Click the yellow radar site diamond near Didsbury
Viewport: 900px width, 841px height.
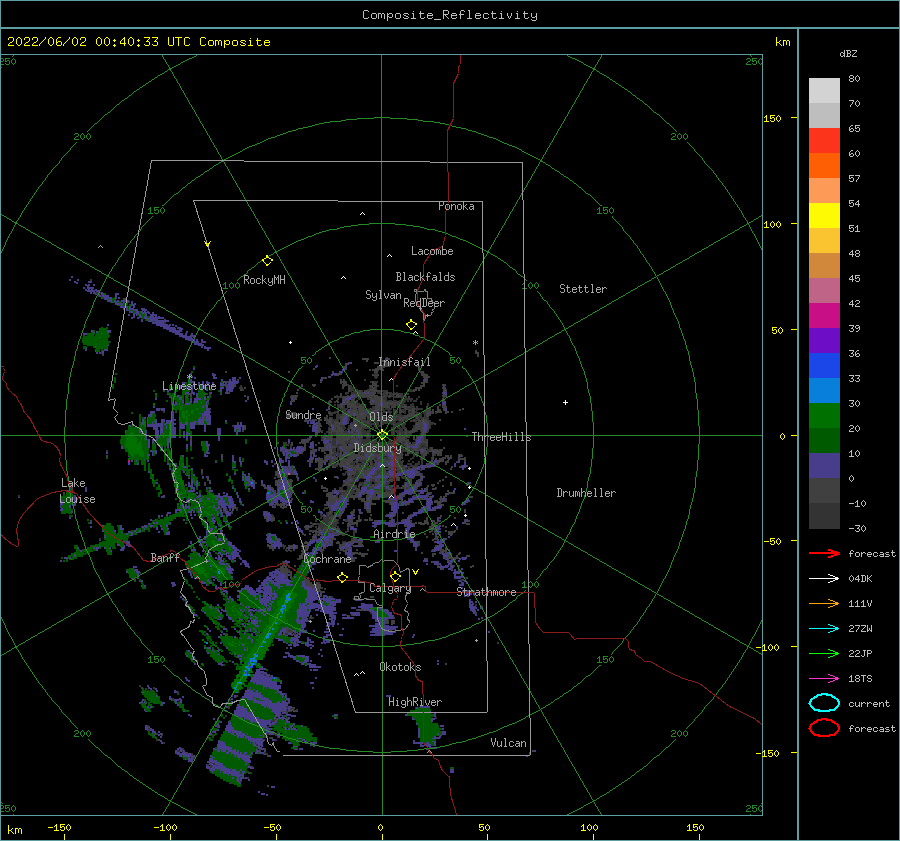(x=382, y=435)
